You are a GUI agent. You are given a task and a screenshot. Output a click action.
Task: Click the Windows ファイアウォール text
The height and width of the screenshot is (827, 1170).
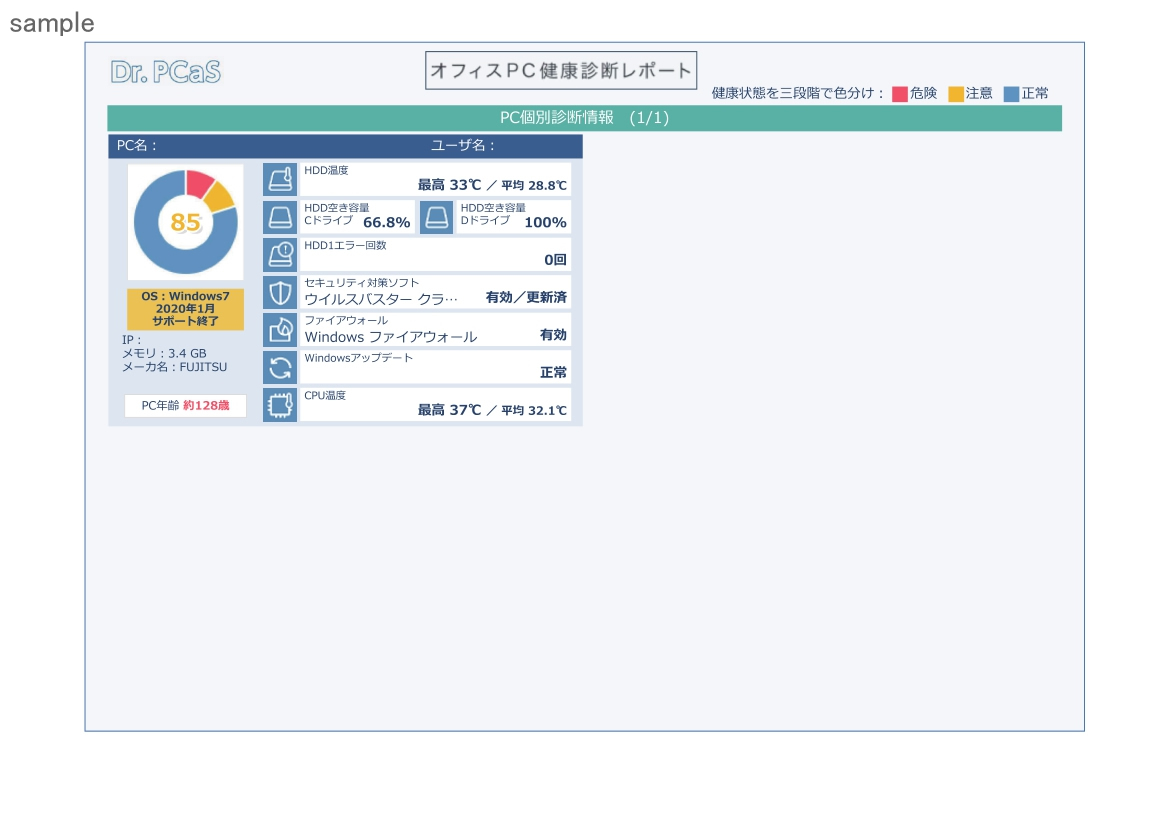[x=390, y=337]
